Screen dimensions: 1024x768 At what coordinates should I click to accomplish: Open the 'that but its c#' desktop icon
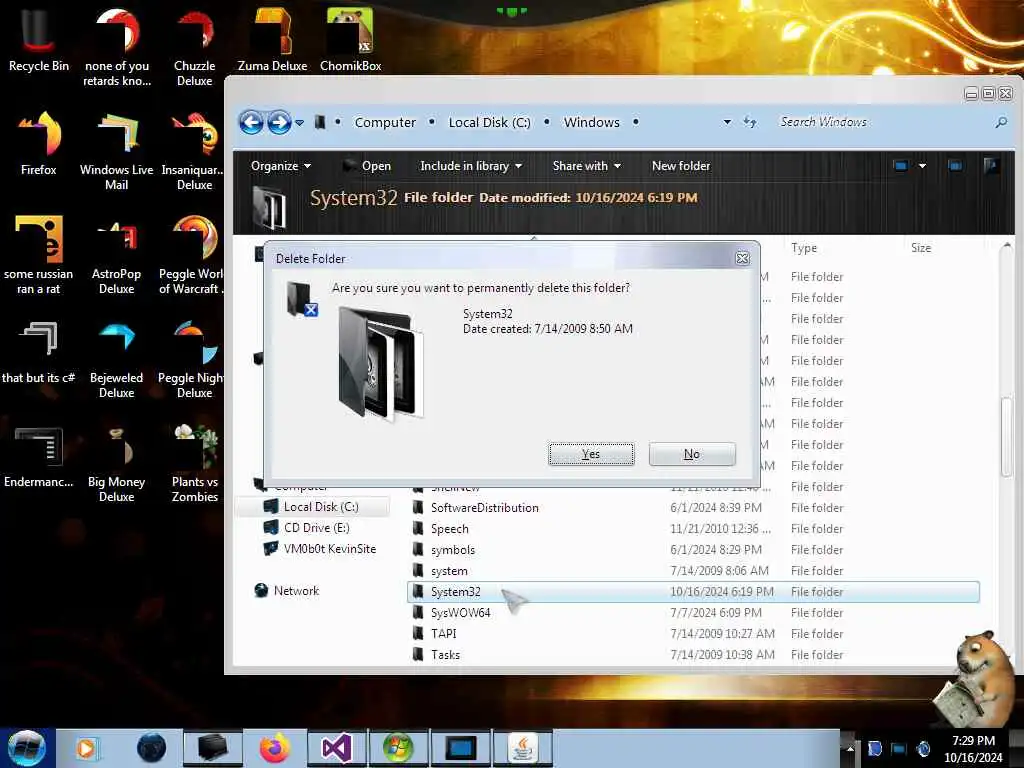39,352
